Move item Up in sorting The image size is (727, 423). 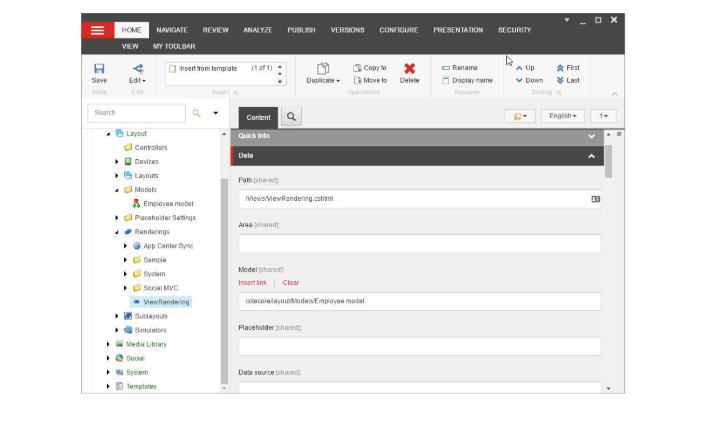click(x=525, y=68)
